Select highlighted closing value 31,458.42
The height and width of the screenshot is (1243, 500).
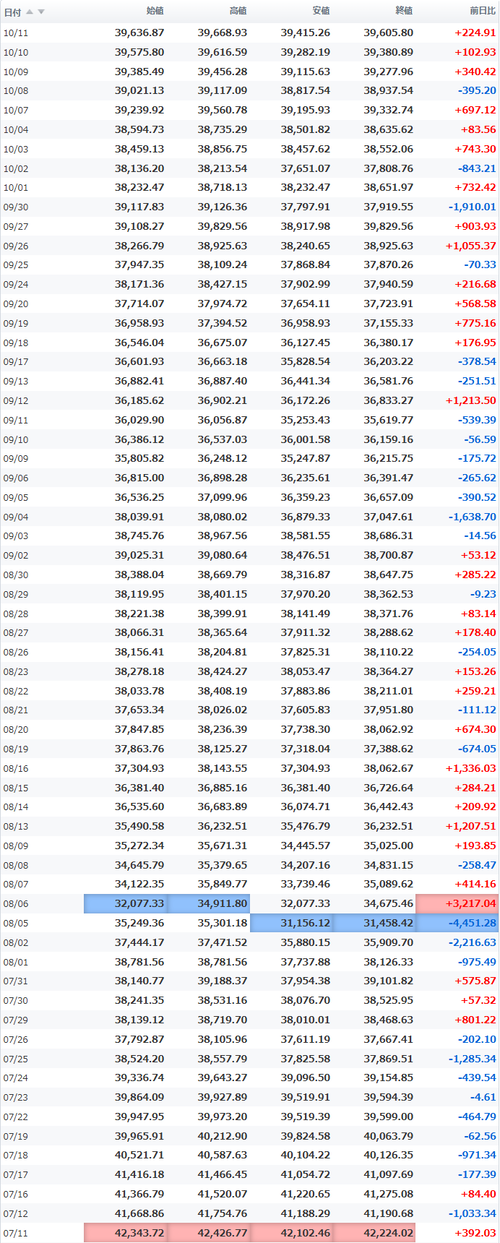(x=374, y=923)
